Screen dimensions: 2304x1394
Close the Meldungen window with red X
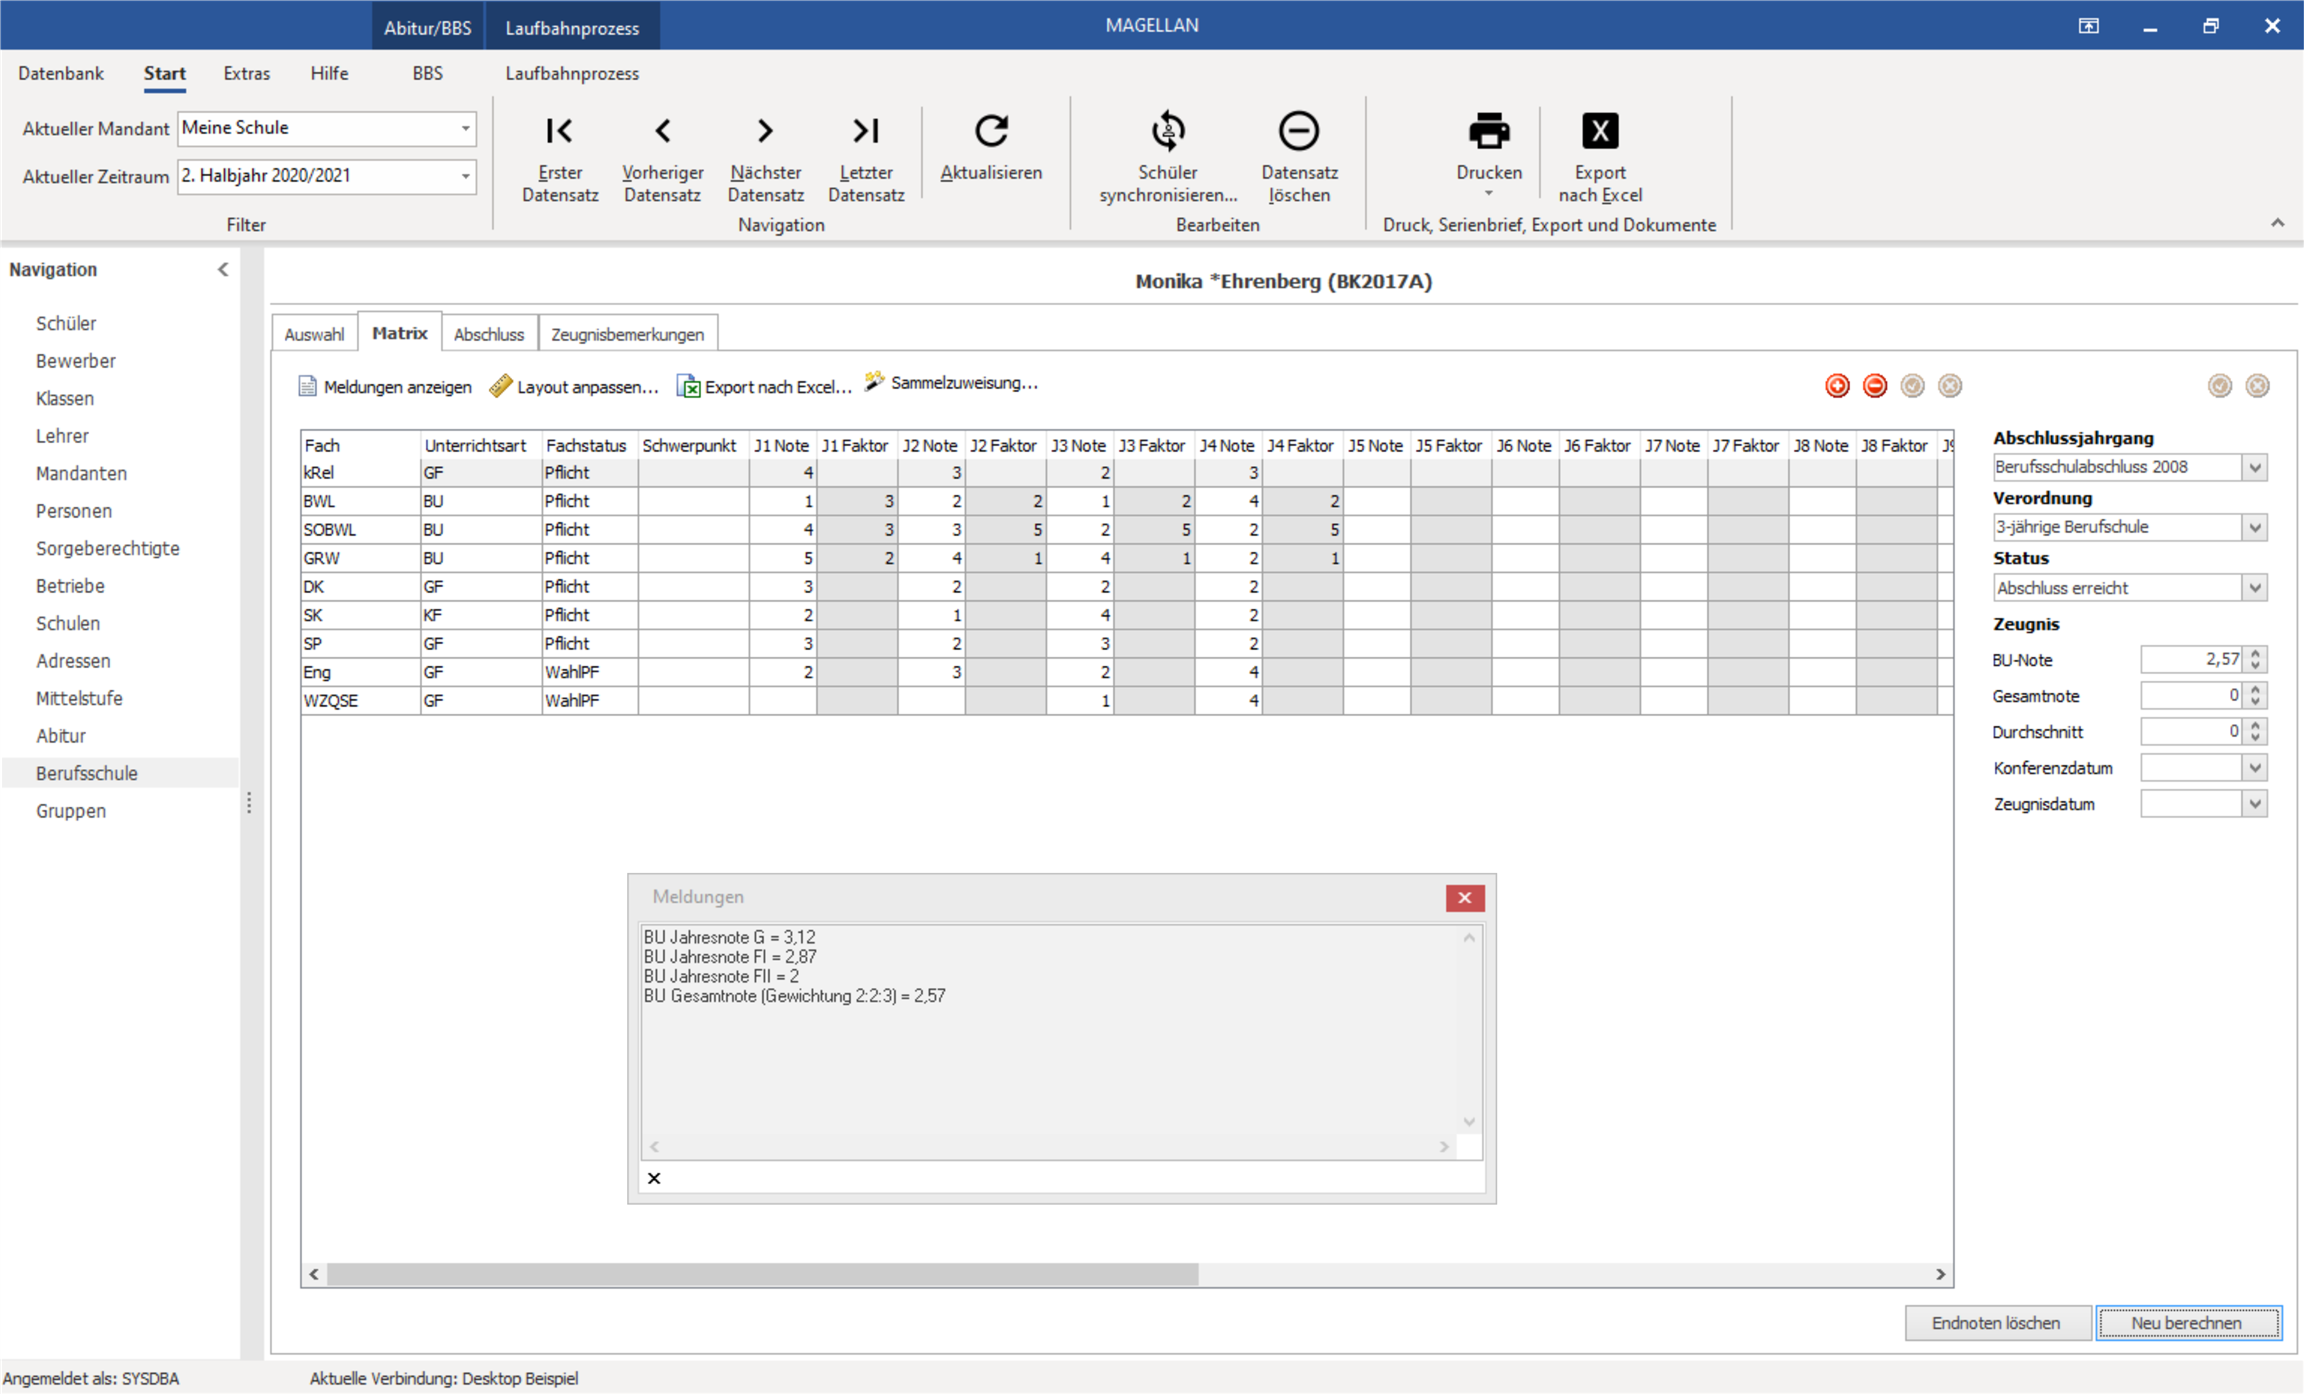coord(1464,897)
